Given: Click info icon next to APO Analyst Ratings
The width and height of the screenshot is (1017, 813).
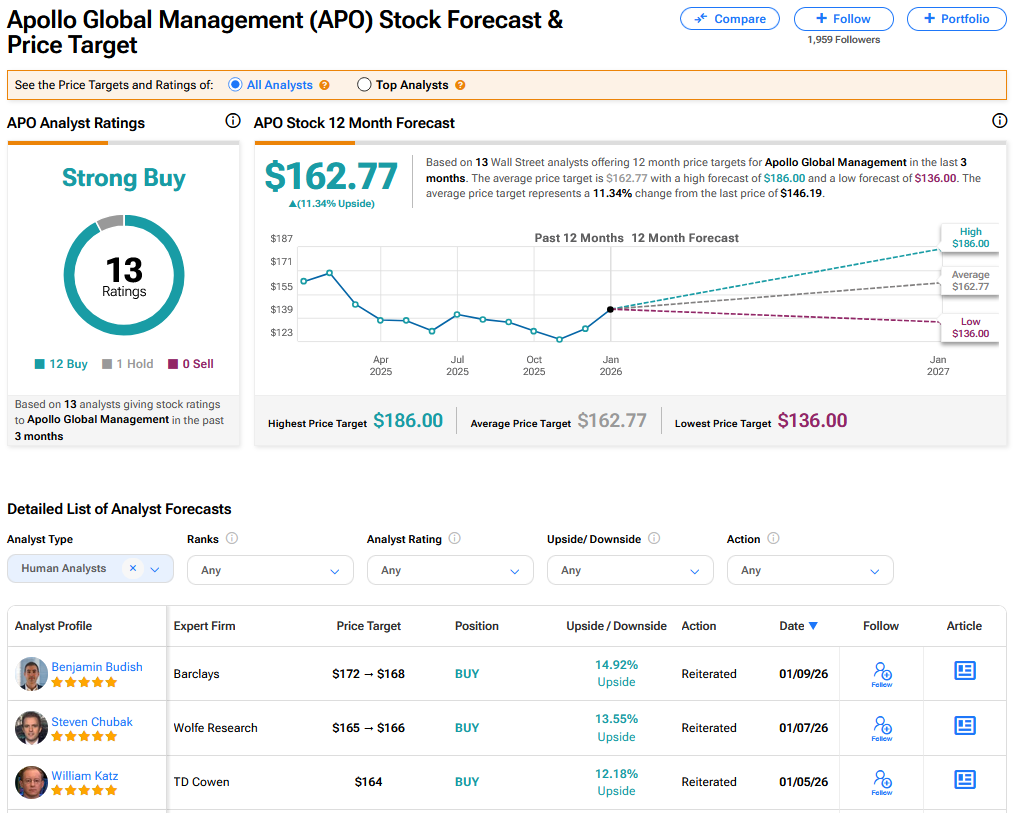Looking at the screenshot, I should [233, 121].
